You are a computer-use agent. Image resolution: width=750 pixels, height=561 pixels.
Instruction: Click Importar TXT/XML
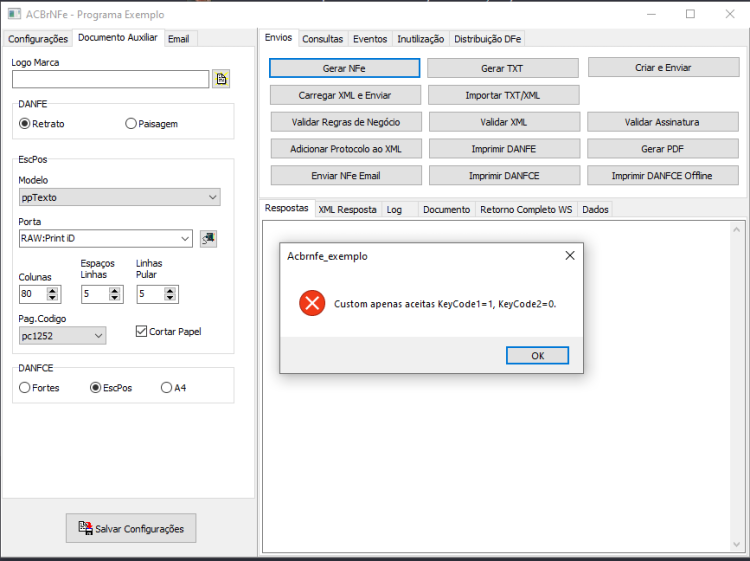point(503,95)
